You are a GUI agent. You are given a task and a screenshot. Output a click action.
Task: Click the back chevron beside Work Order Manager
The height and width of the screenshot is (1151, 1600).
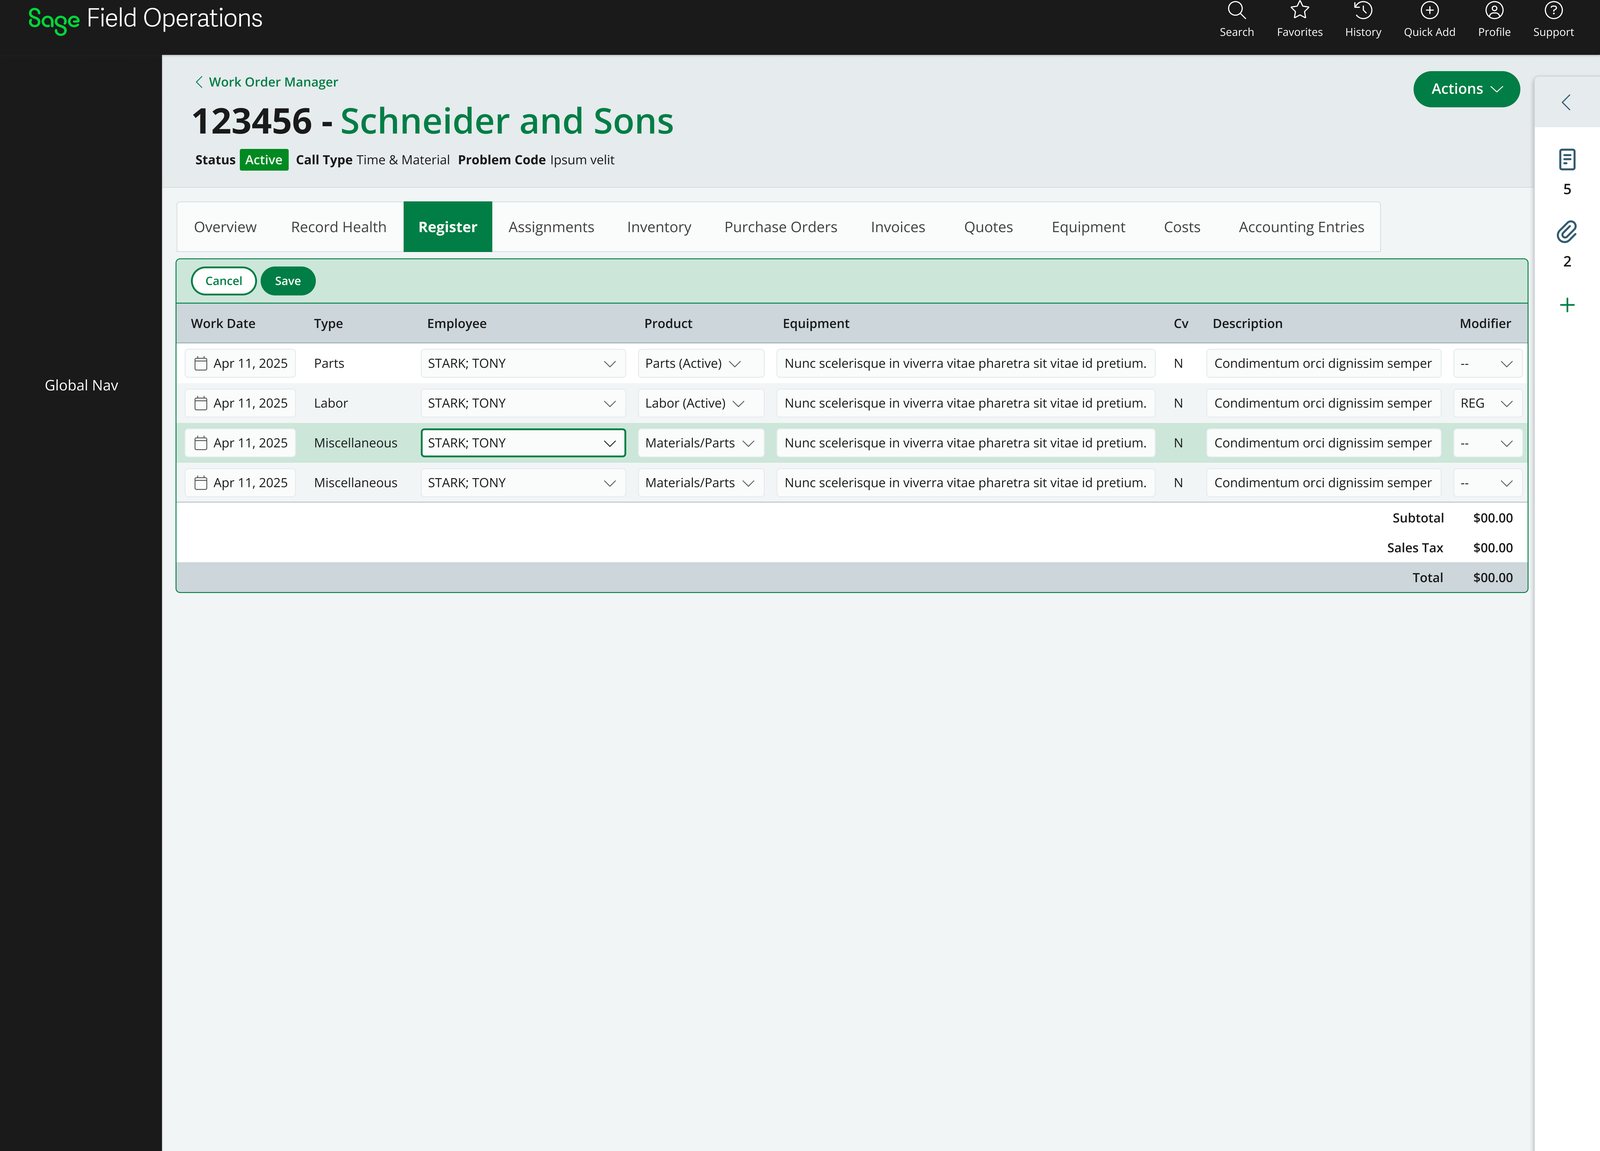pos(199,82)
